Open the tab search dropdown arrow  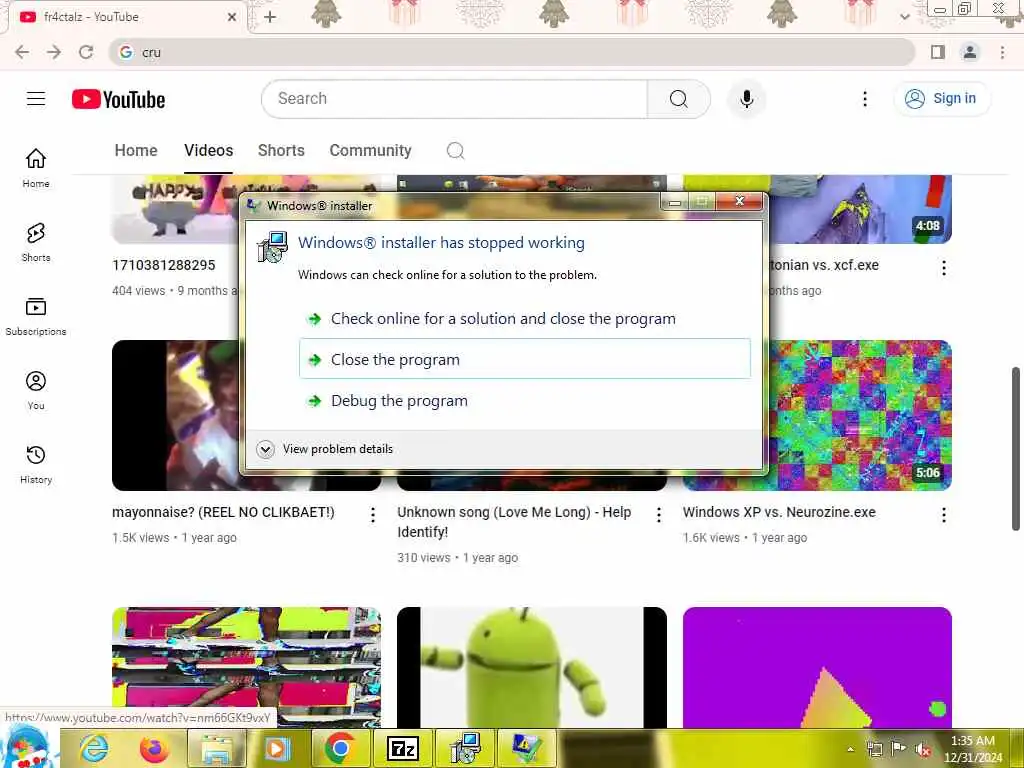pos(904,17)
